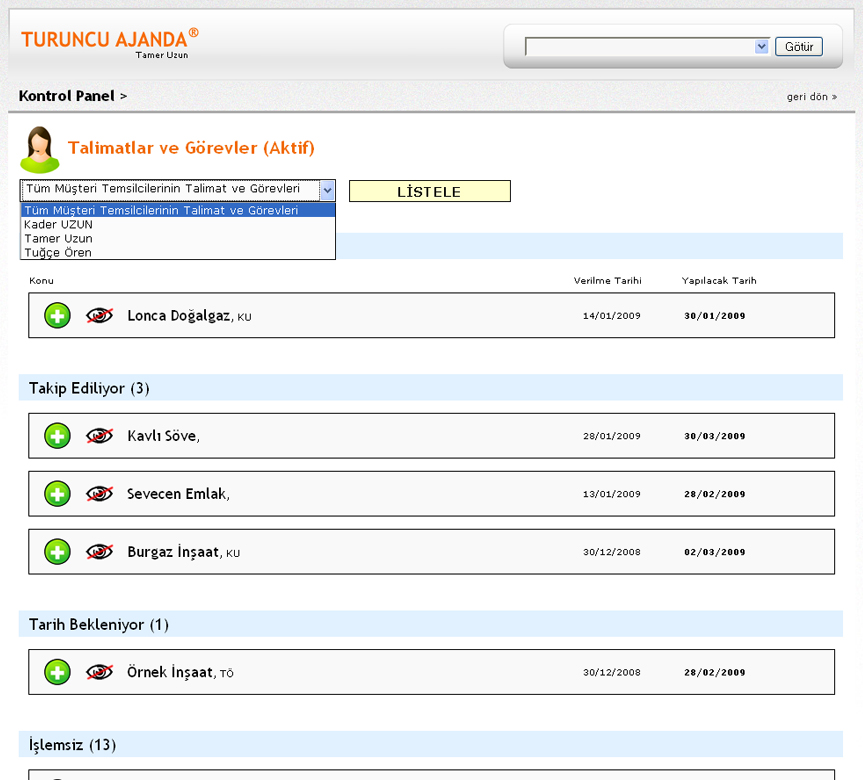Collapse the customer representative dropdown arrow

pos(327,189)
